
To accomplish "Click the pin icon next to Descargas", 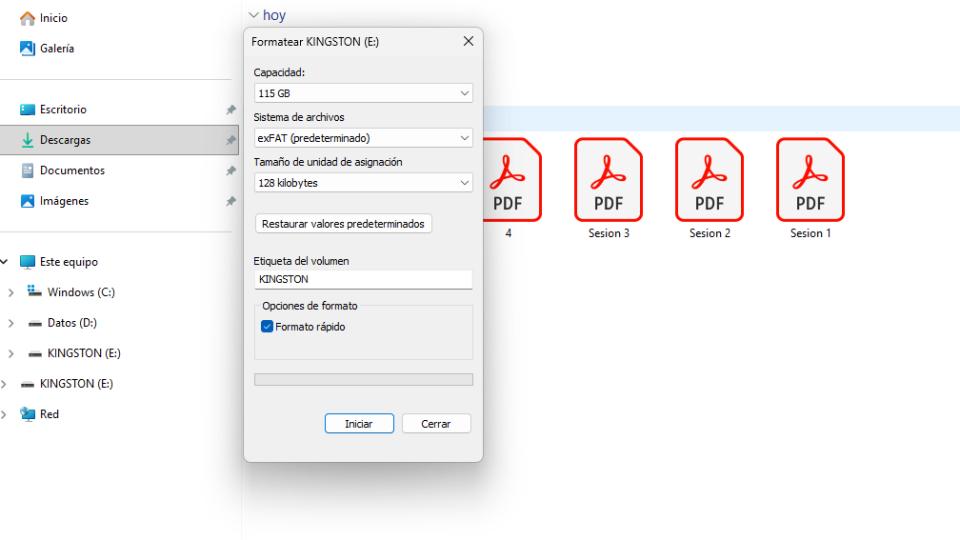I will (231, 140).
